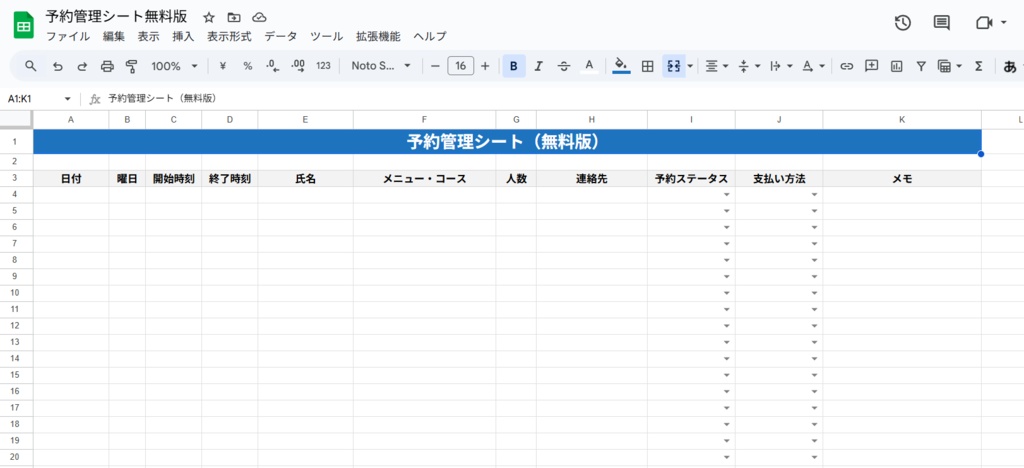Print the spreadsheet
This screenshot has width=1024, height=468.
tap(107, 66)
